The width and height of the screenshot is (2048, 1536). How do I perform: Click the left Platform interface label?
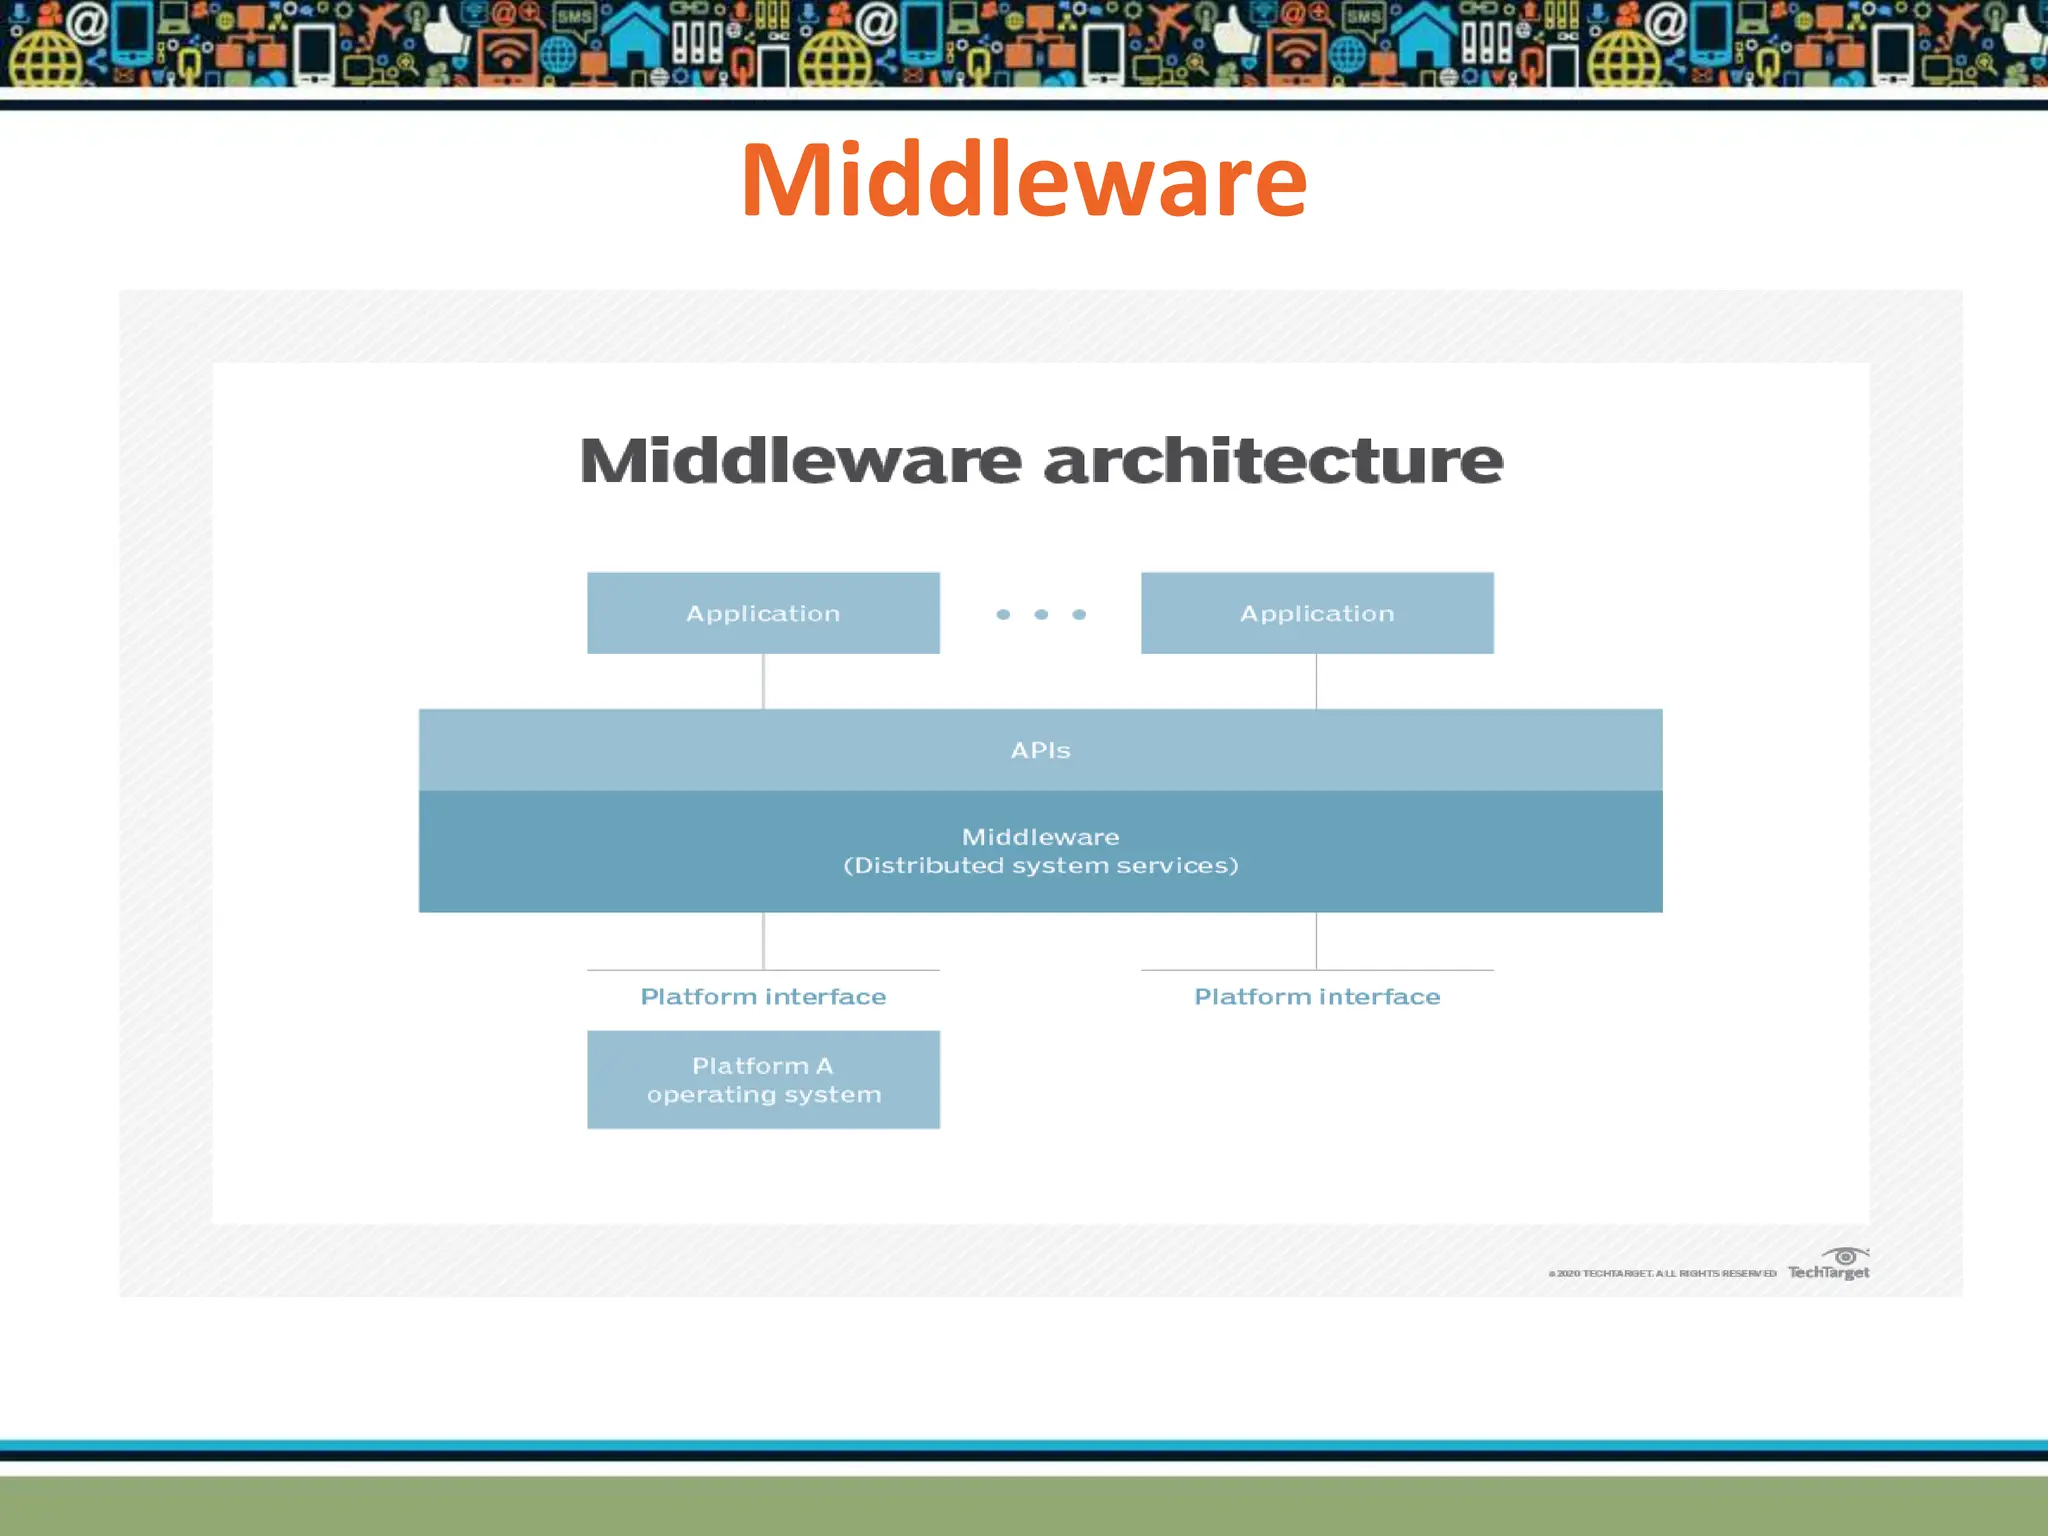(x=763, y=997)
